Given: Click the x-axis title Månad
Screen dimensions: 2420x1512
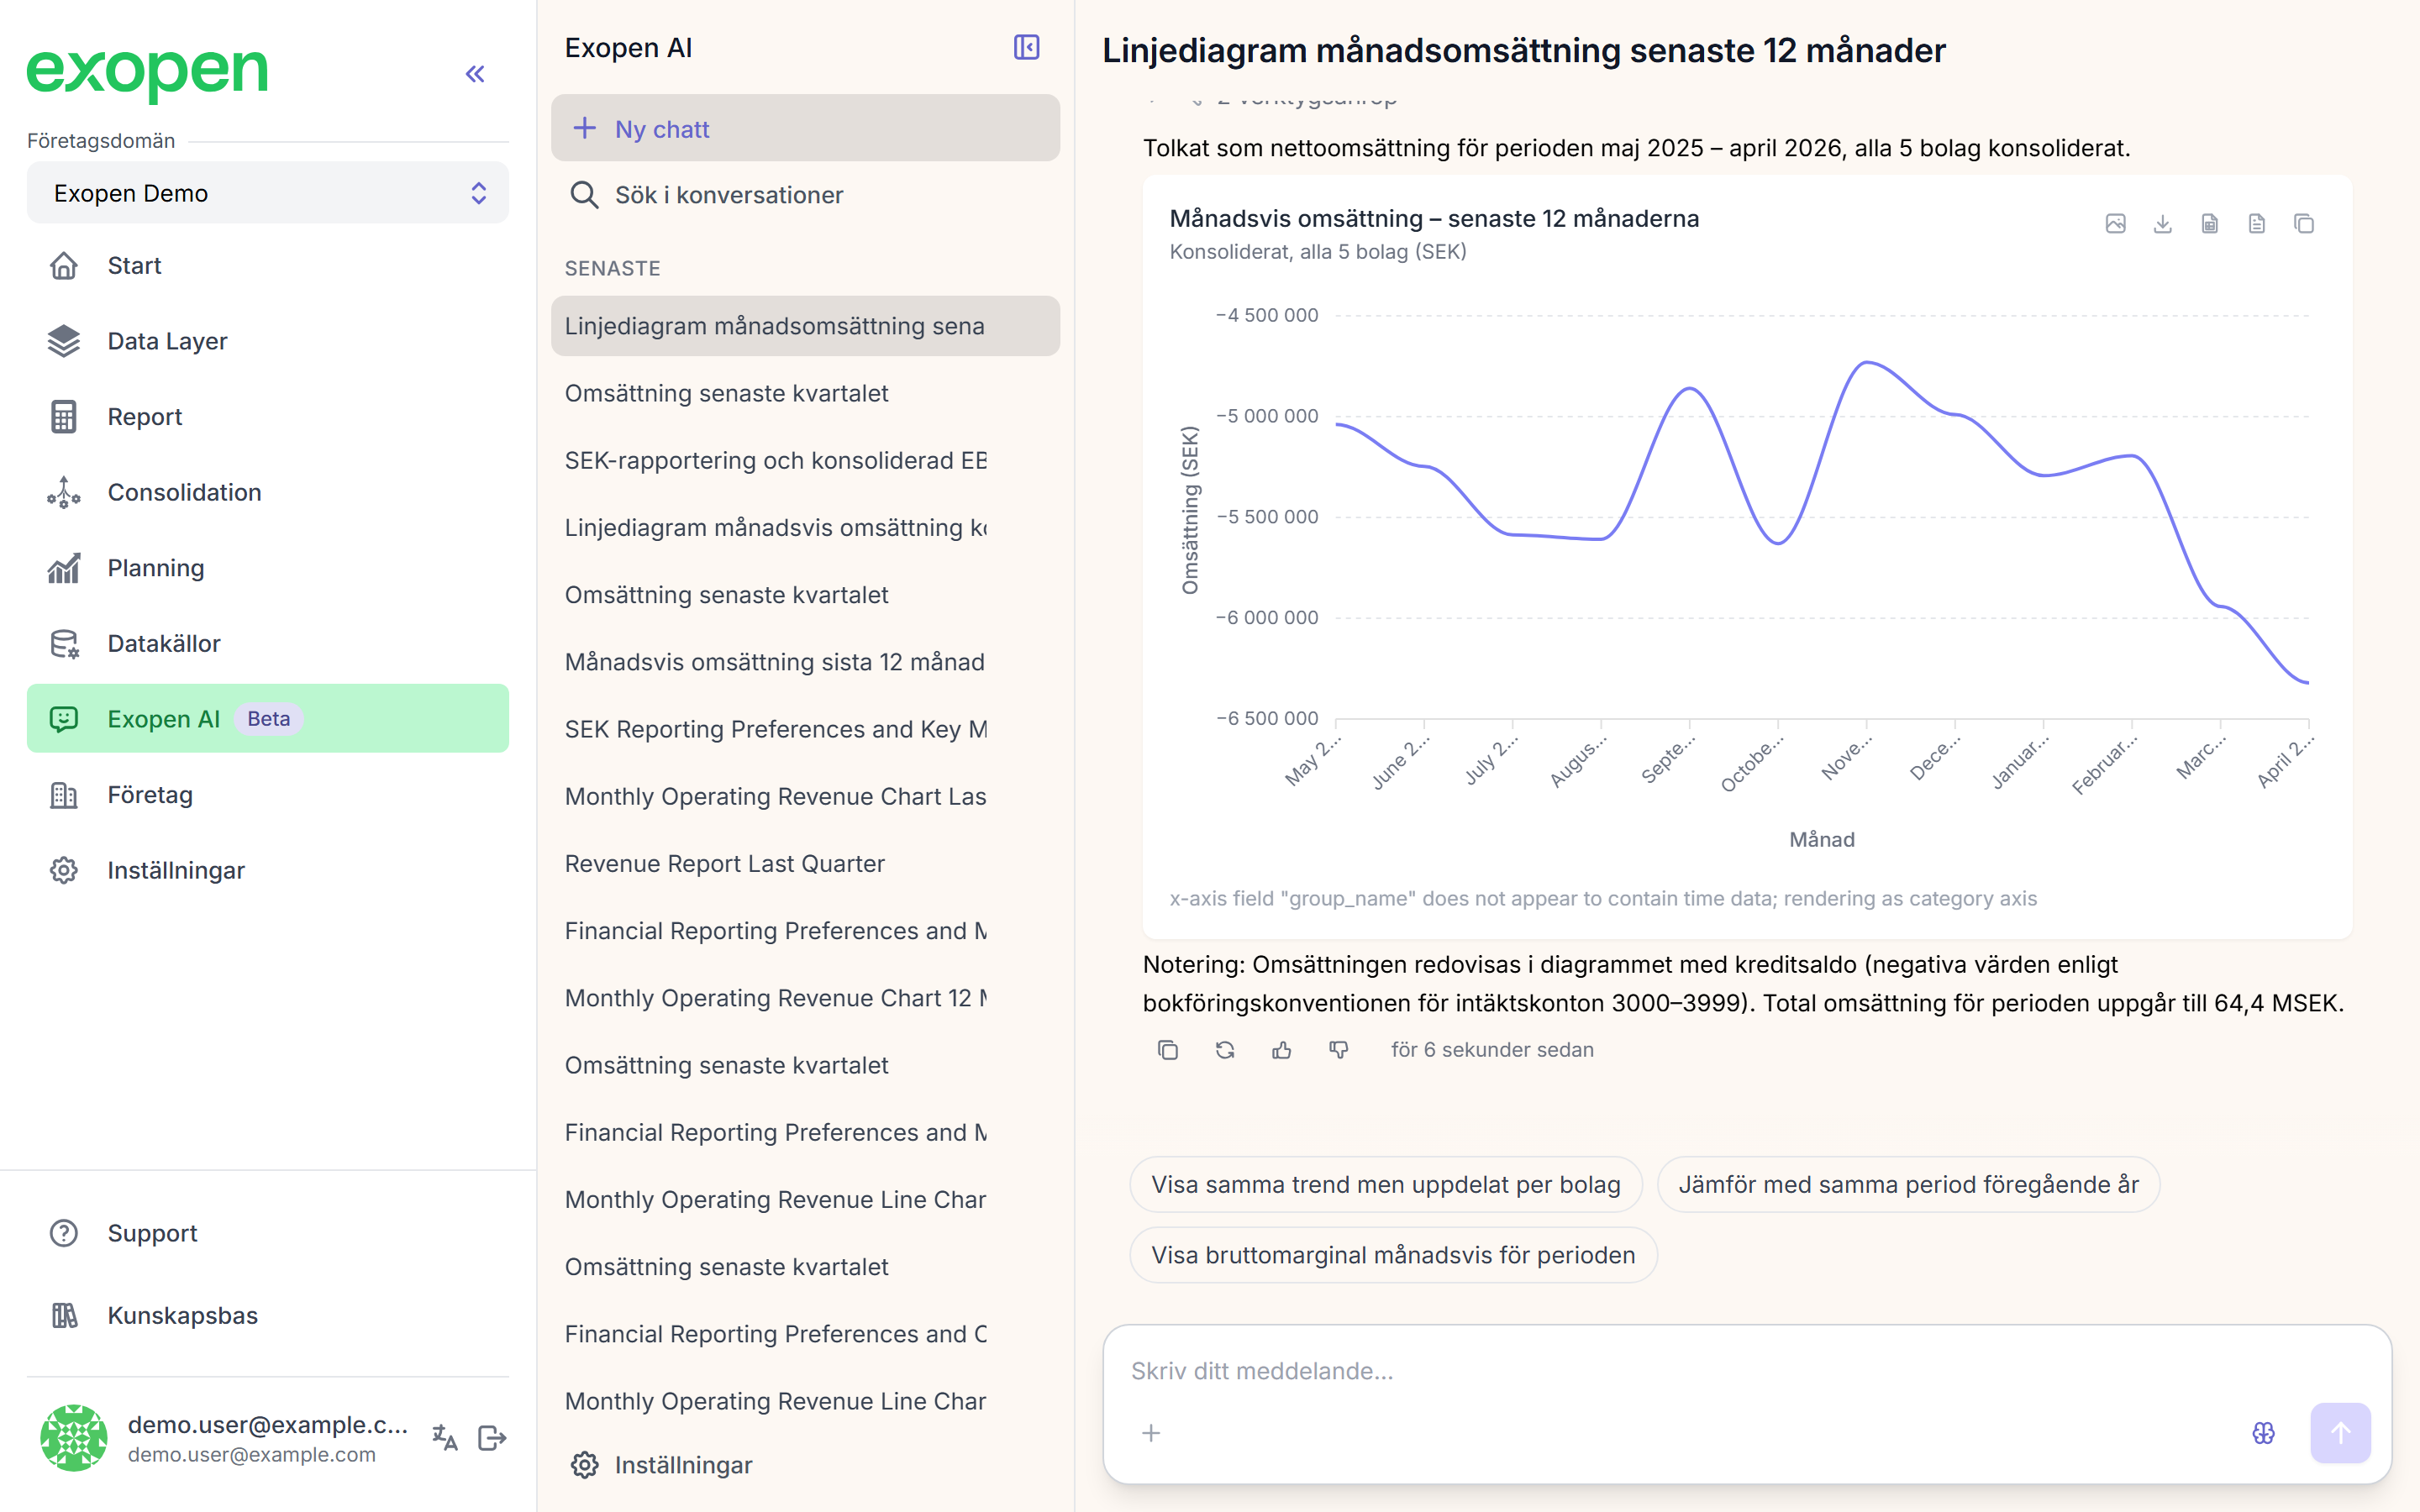Looking at the screenshot, I should point(1821,839).
